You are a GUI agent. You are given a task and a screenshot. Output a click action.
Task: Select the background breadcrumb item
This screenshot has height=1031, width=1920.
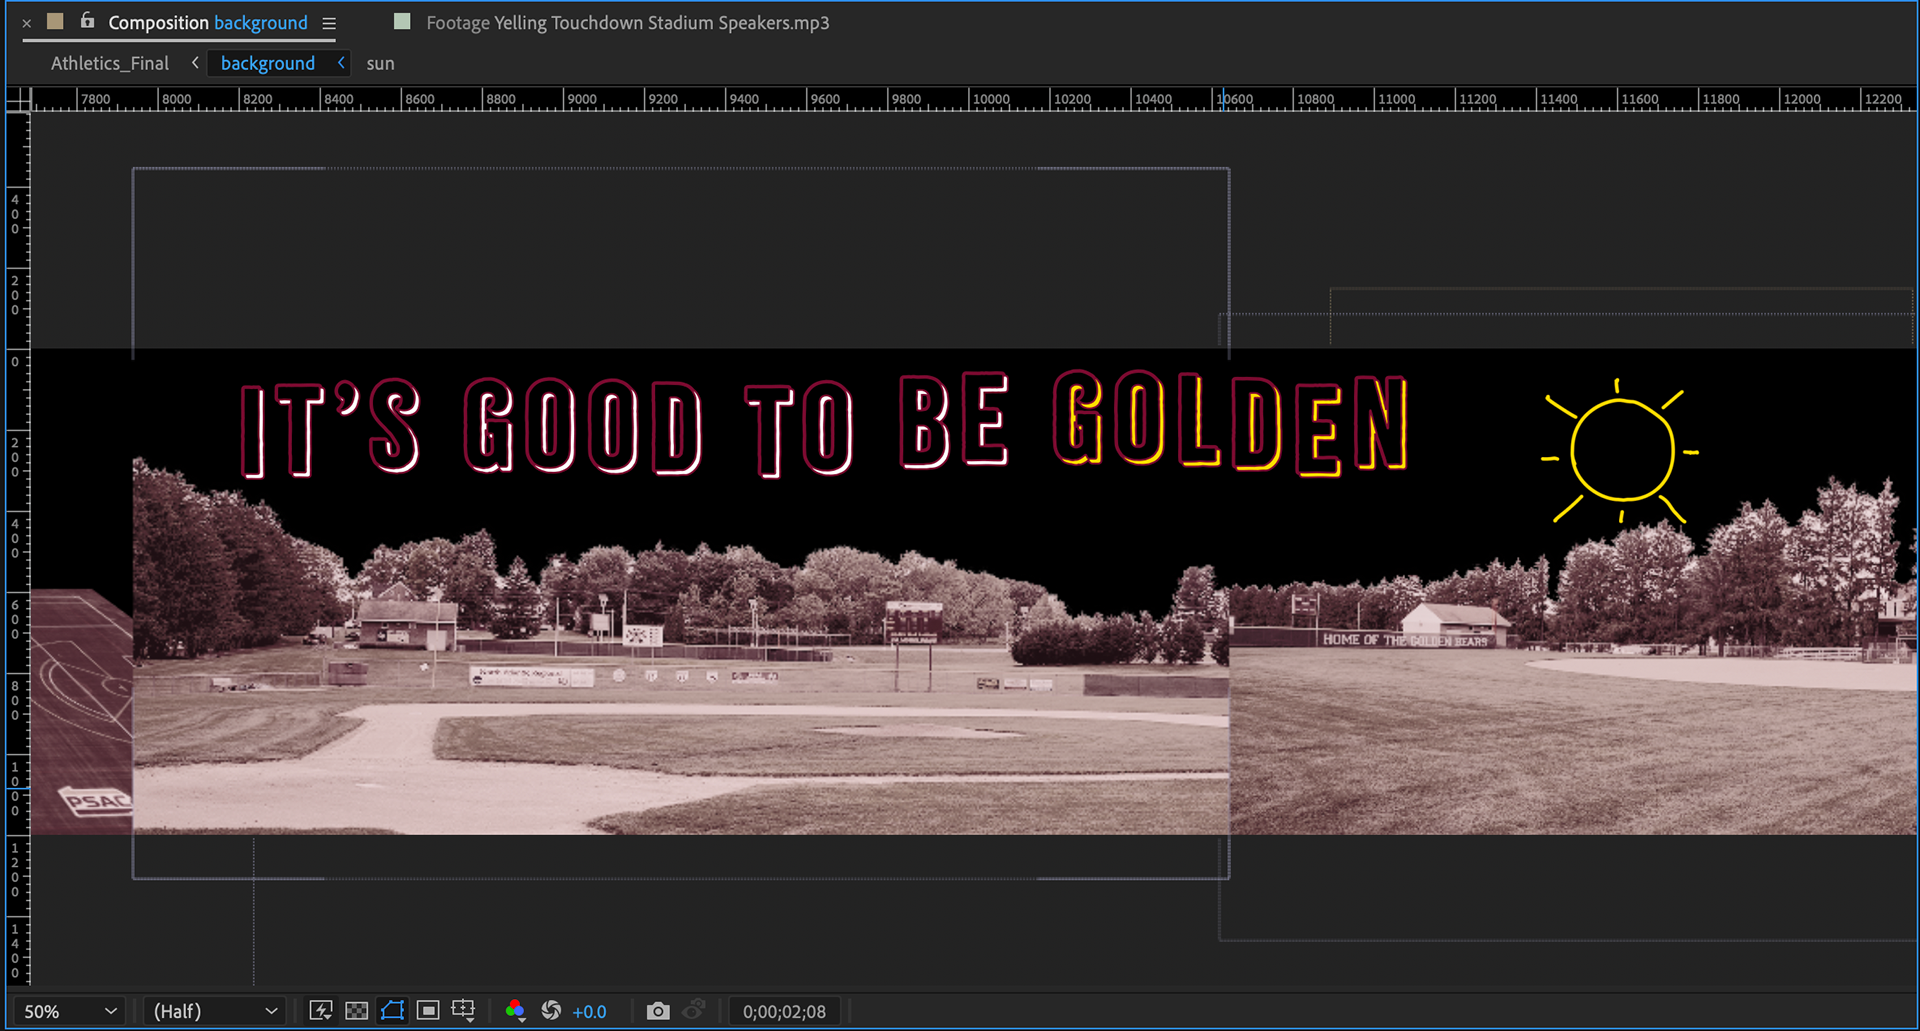(x=267, y=63)
